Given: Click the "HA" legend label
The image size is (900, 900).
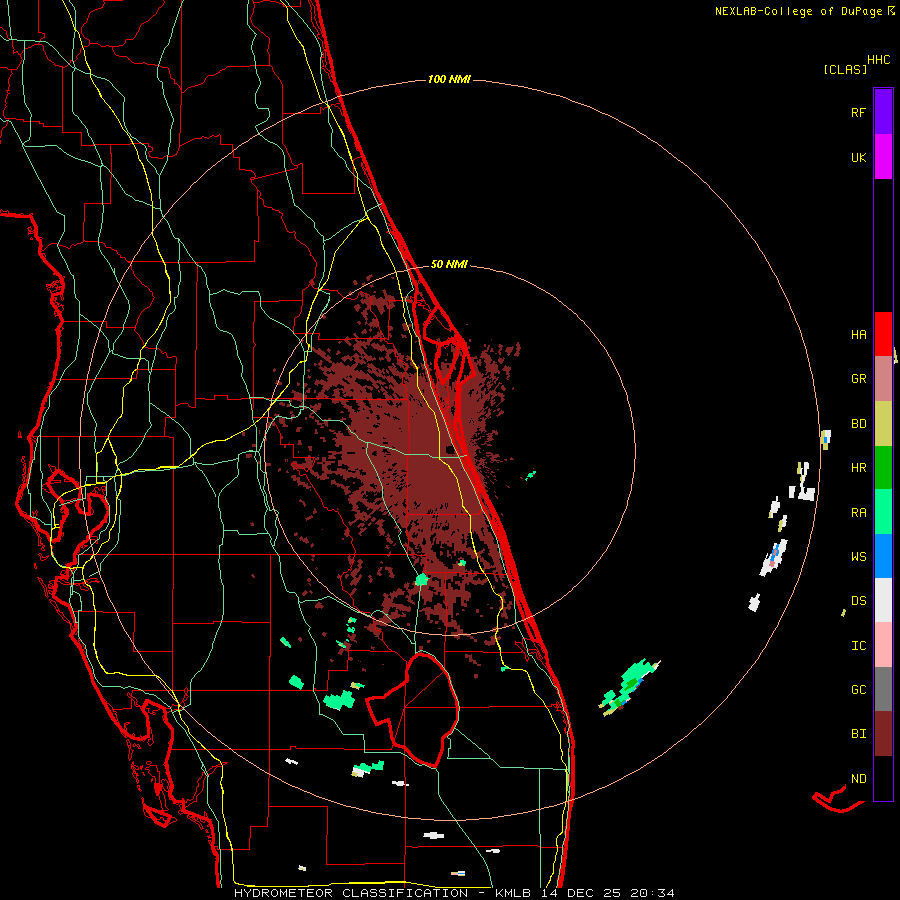Looking at the screenshot, I should tap(858, 335).
